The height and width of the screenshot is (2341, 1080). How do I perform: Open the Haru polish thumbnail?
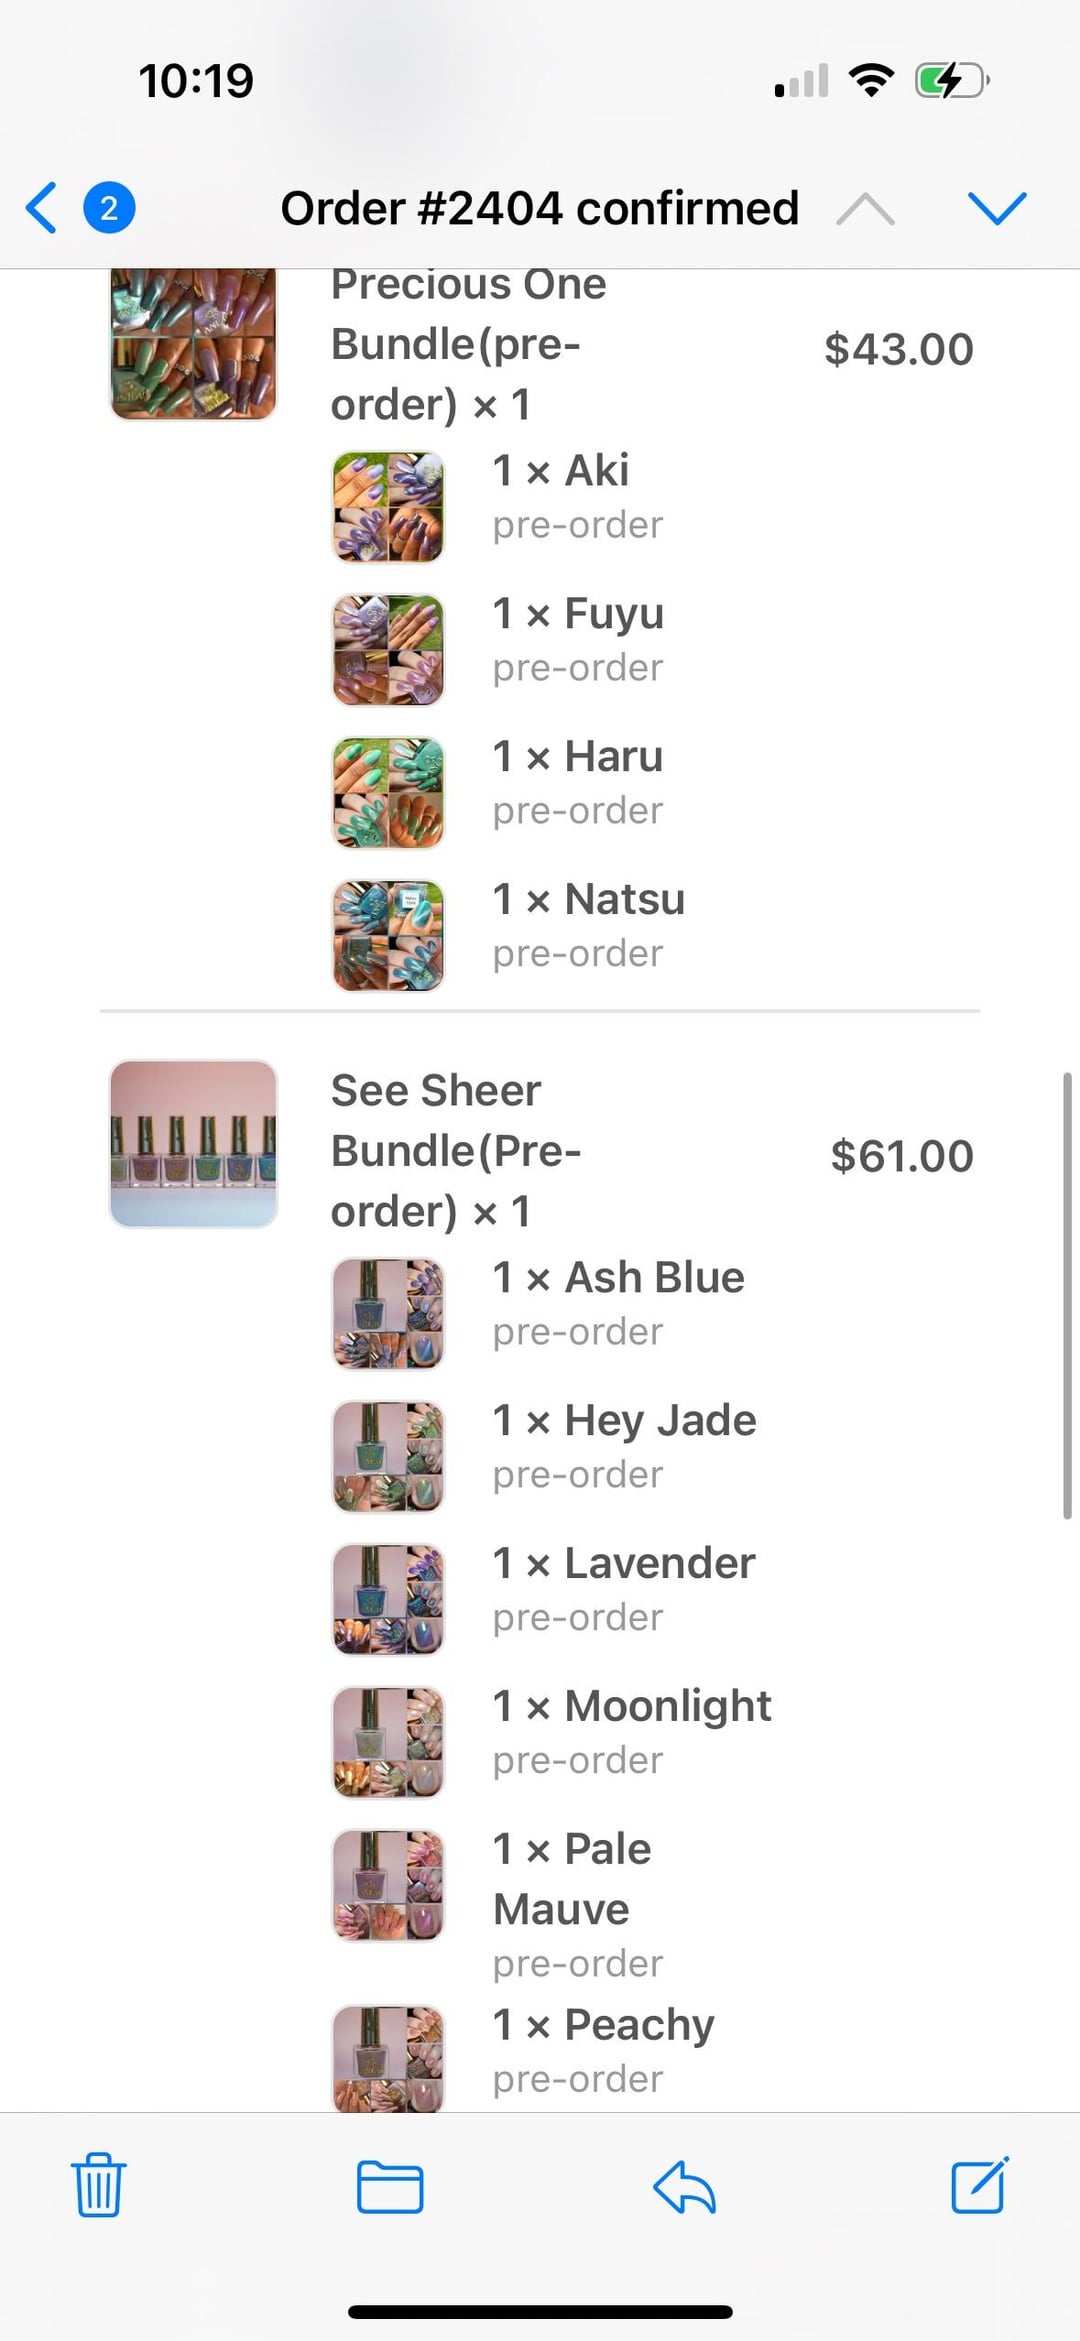pyautogui.click(x=388, y=792)
